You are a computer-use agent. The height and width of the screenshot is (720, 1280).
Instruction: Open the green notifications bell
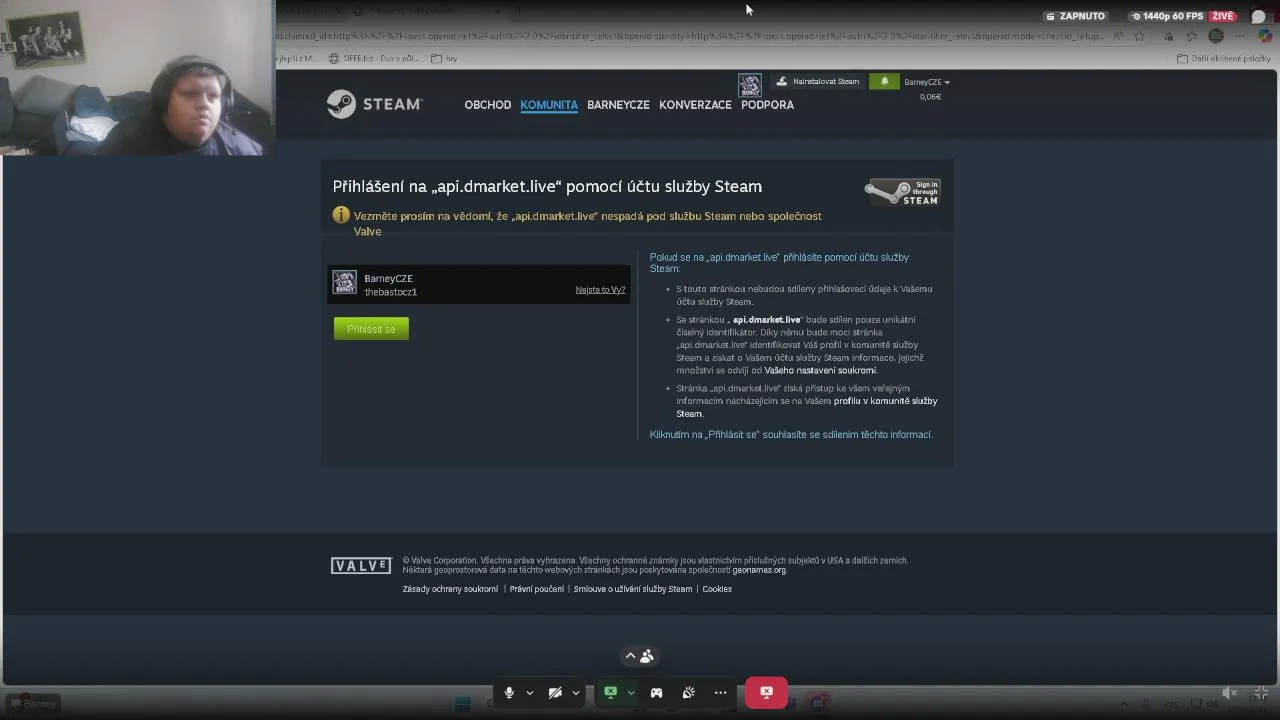tap(884, 82)
